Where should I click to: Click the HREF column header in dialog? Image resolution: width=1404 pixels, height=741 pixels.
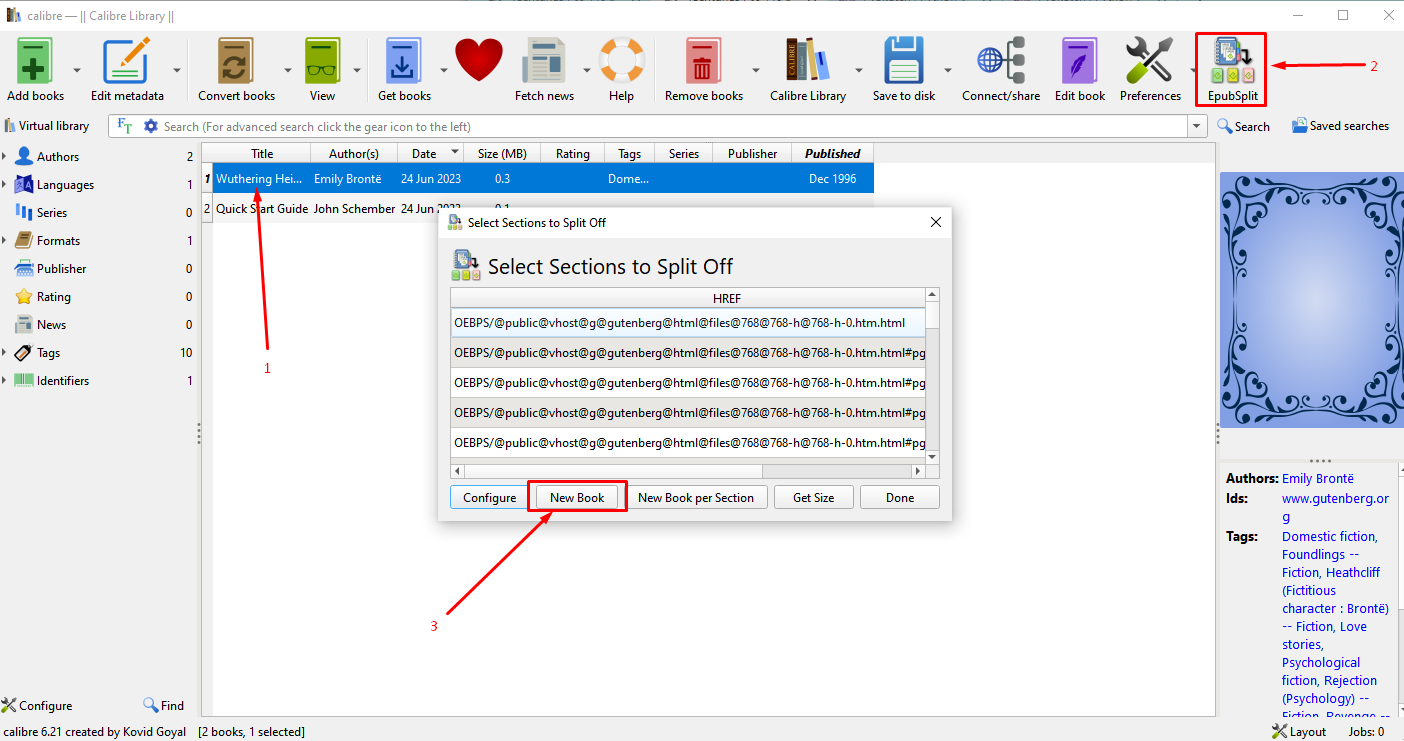coord(688,299)
